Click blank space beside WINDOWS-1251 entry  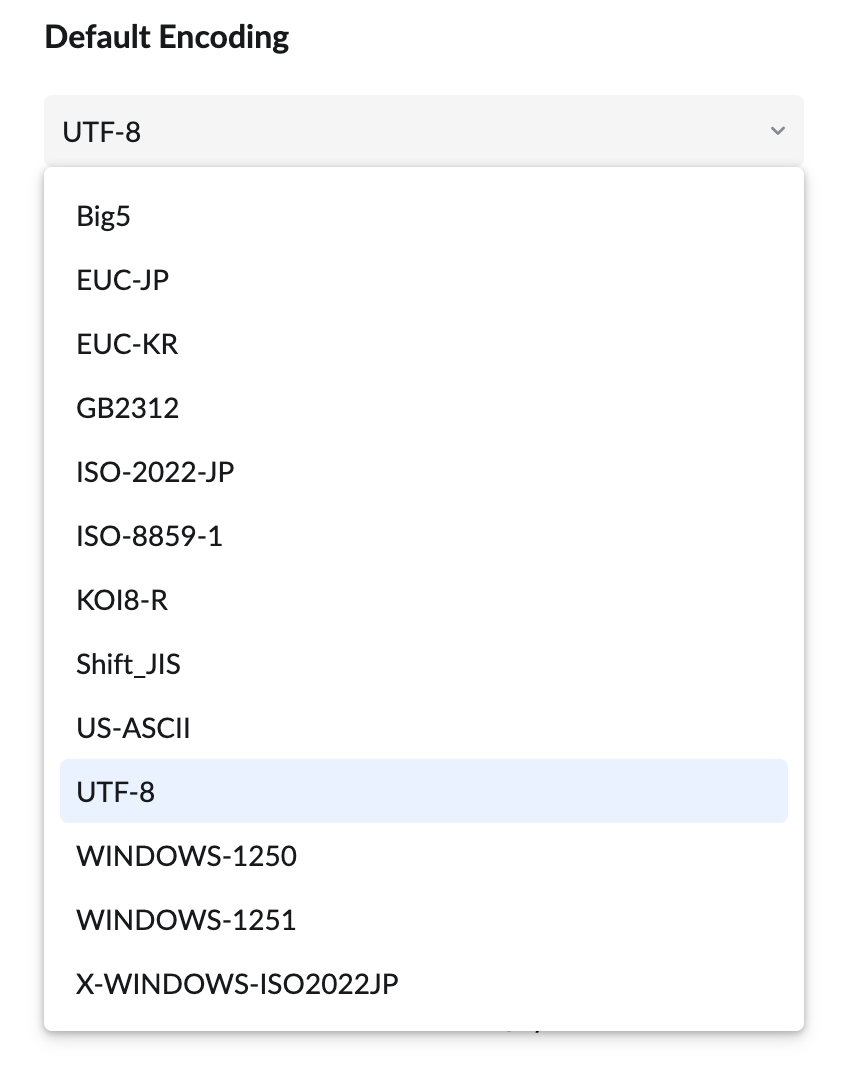coord(550,920)
